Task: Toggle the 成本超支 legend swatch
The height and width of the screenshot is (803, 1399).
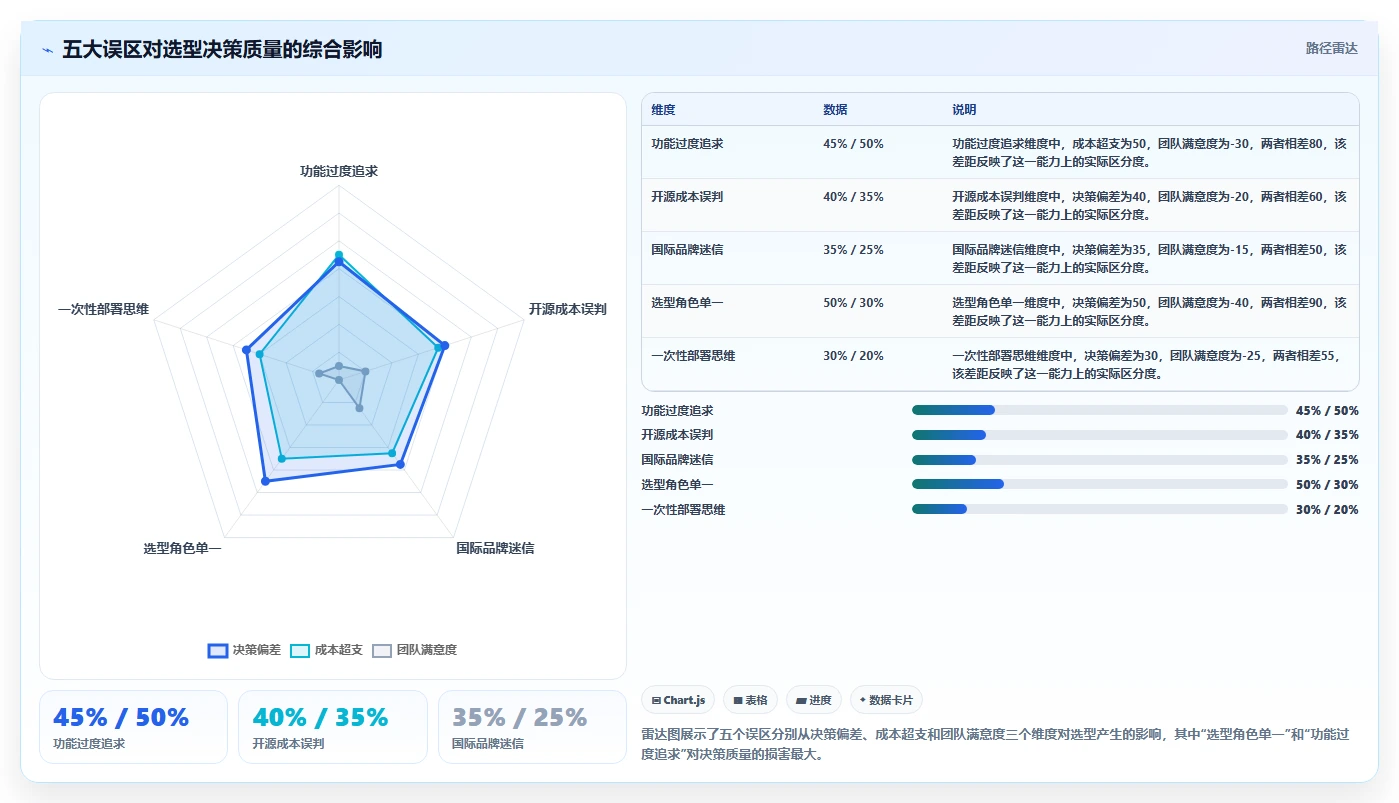Action: click(300, 650)
